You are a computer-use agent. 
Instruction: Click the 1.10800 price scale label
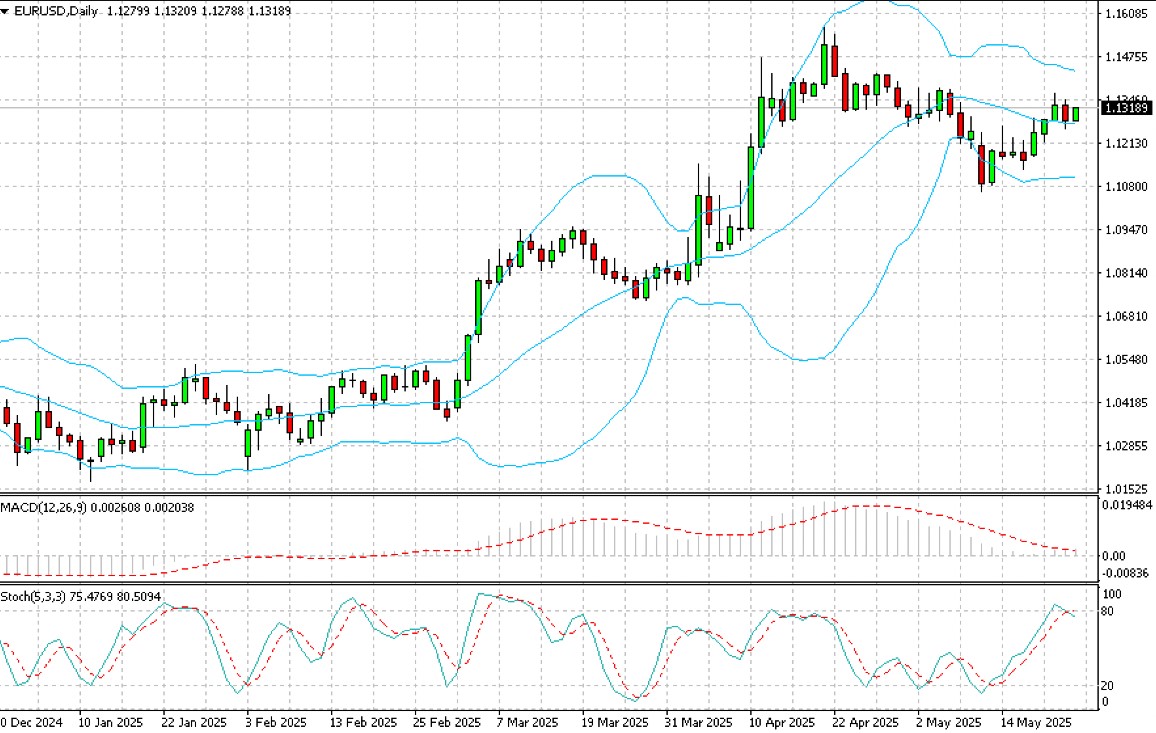coord(1126,187)
